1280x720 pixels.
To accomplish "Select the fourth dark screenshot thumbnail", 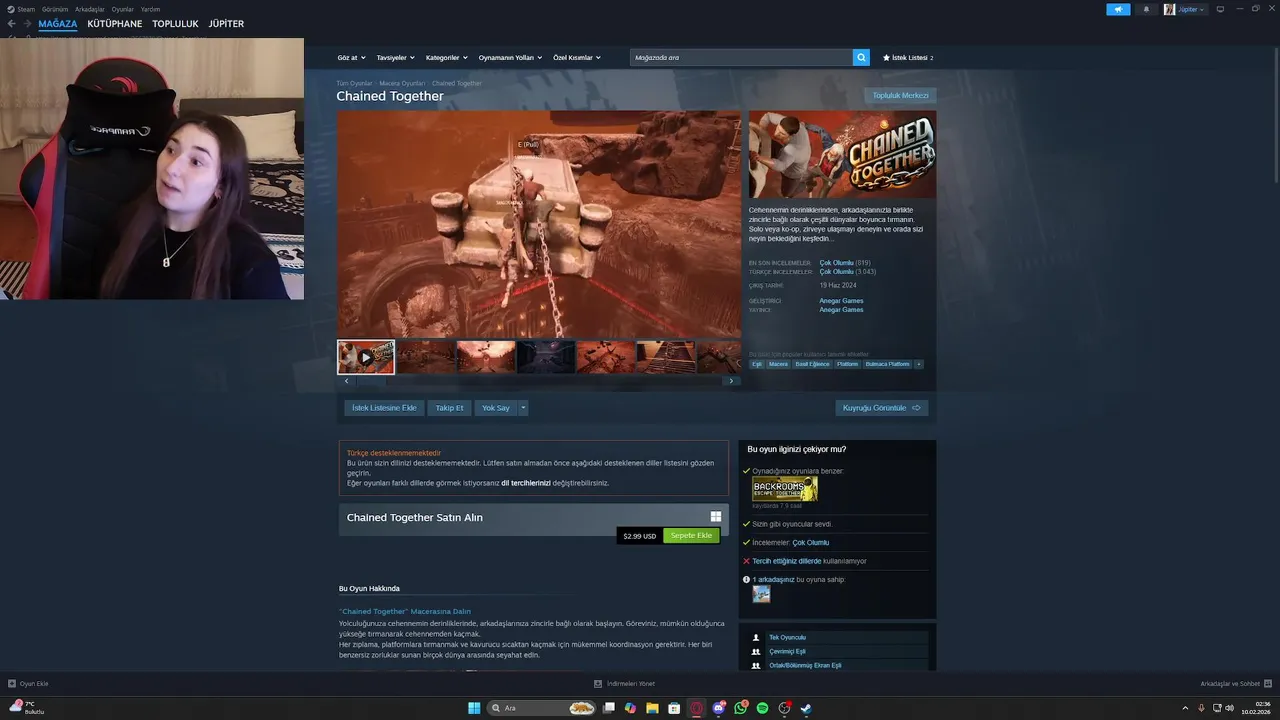I will (546, 357).
